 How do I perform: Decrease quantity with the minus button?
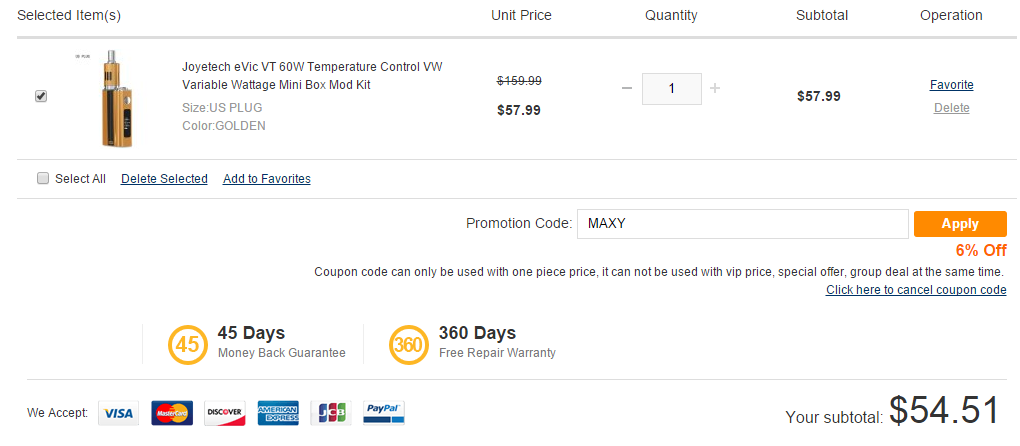627,88
